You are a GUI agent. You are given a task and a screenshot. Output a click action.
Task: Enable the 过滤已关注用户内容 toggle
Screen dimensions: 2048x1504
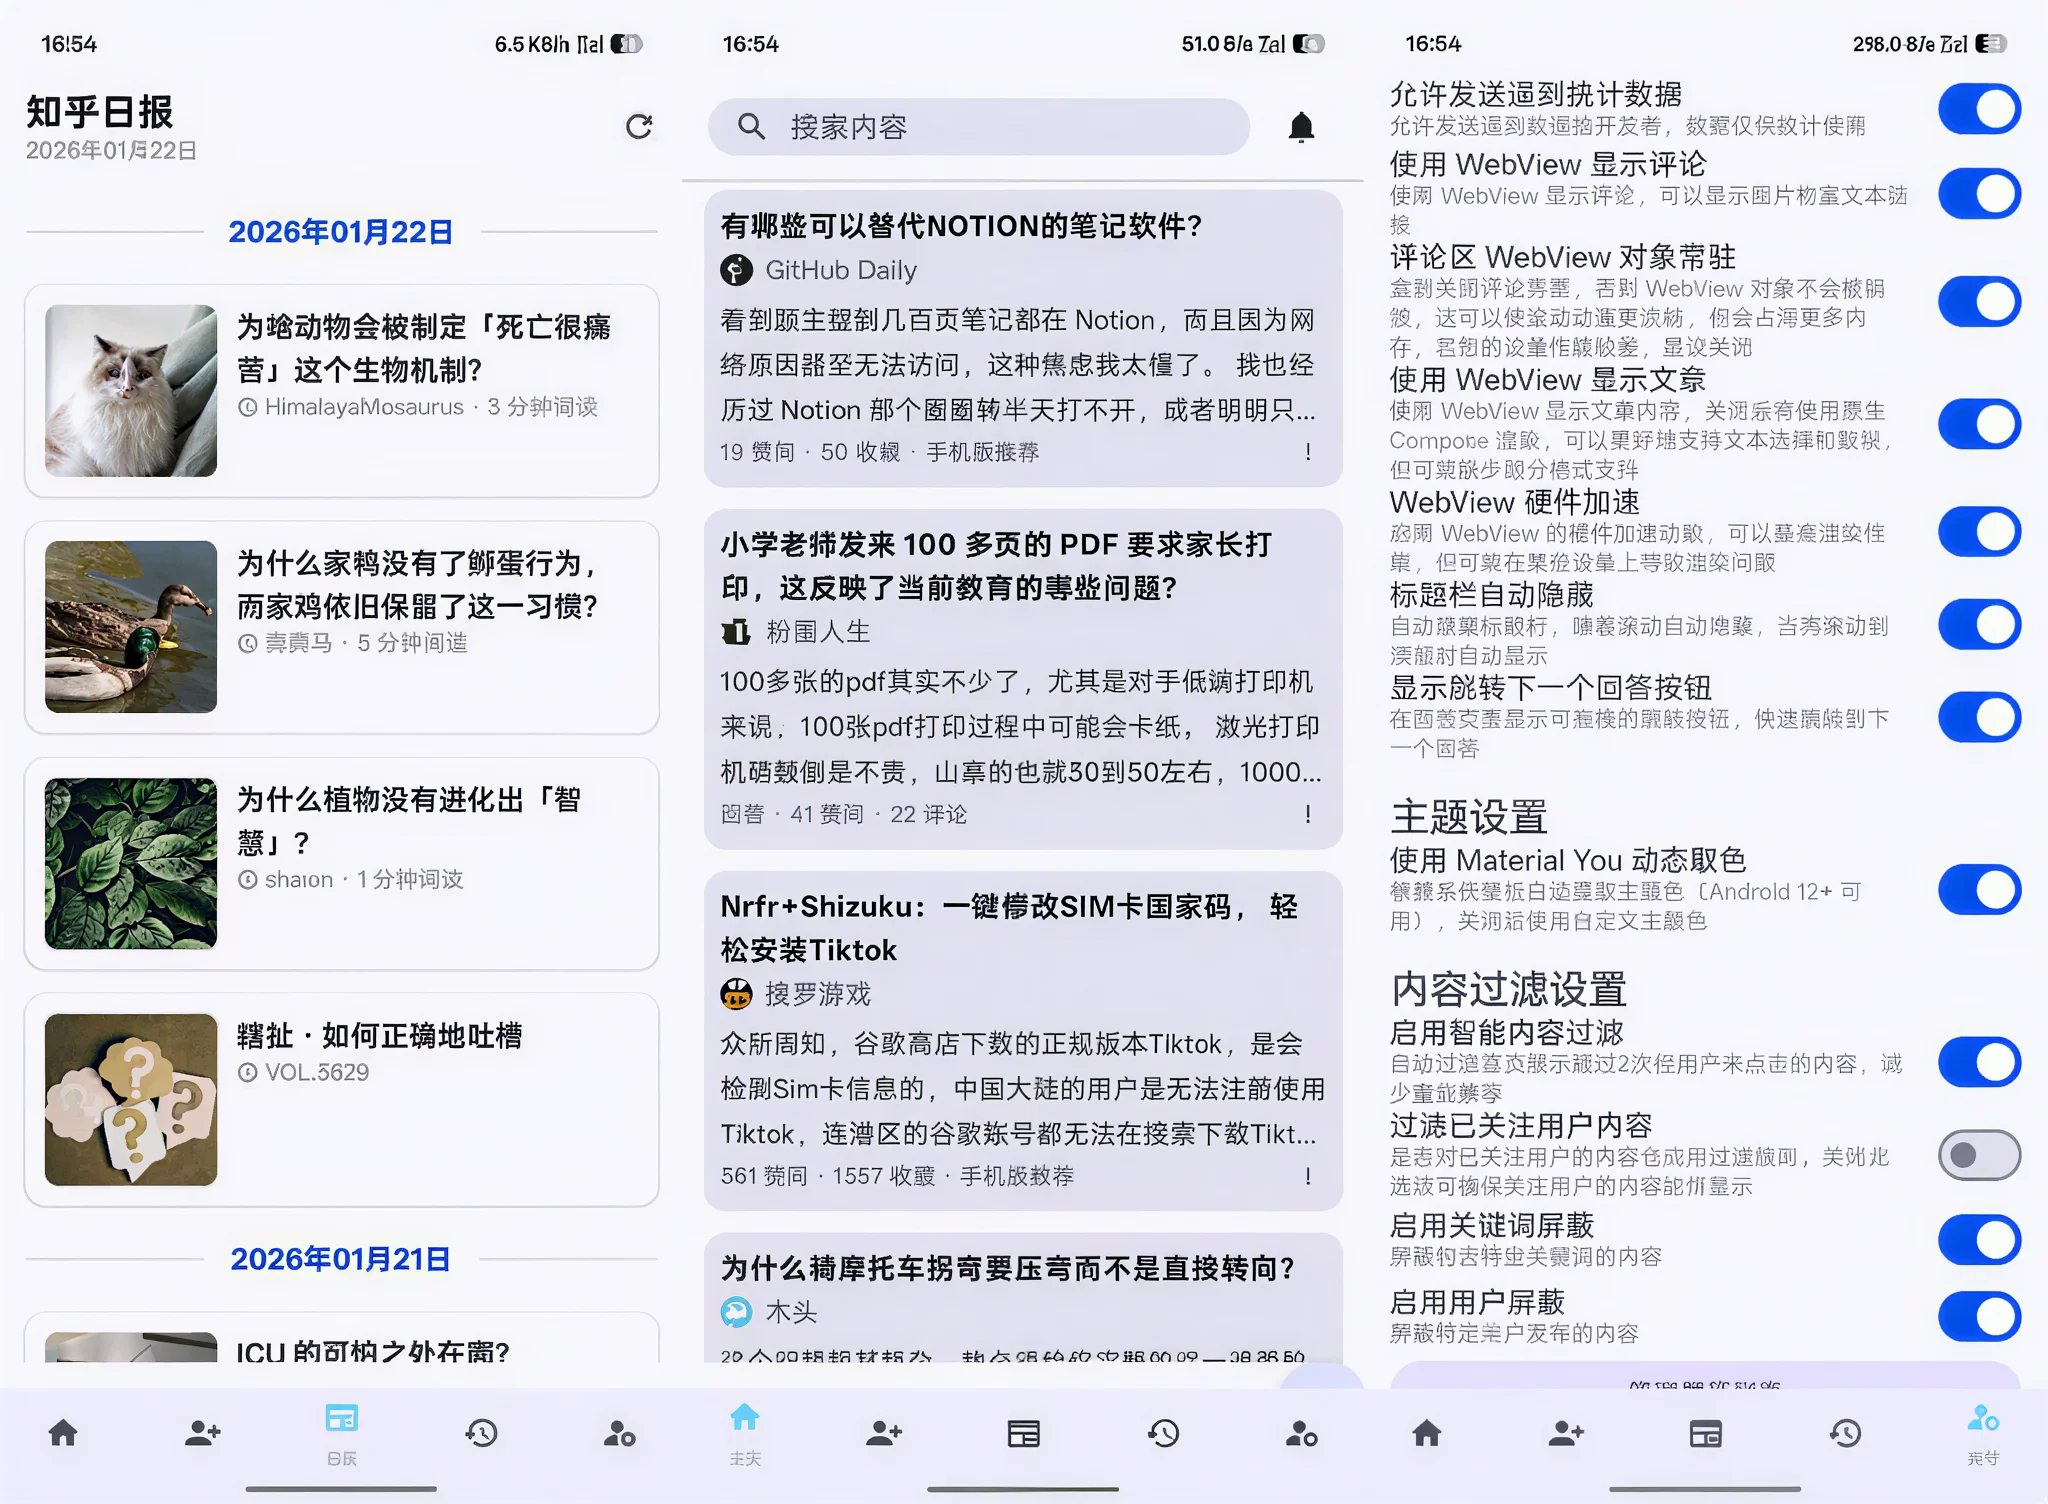click(1978, 1155)
